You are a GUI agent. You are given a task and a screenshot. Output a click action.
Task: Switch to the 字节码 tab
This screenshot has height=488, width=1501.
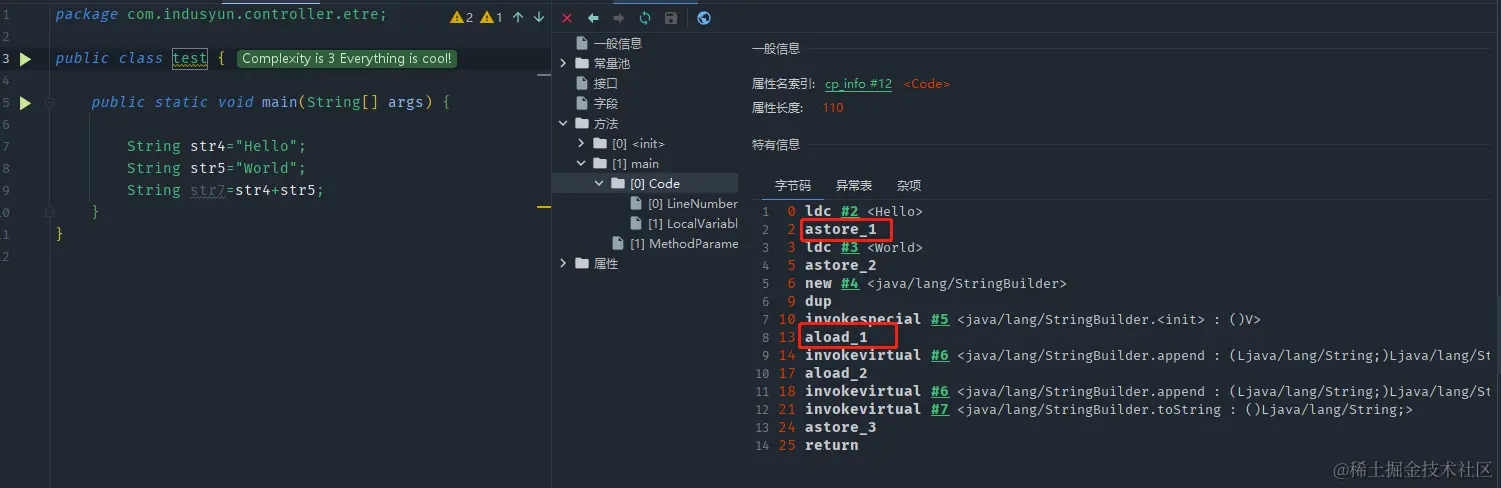point(793,186)
